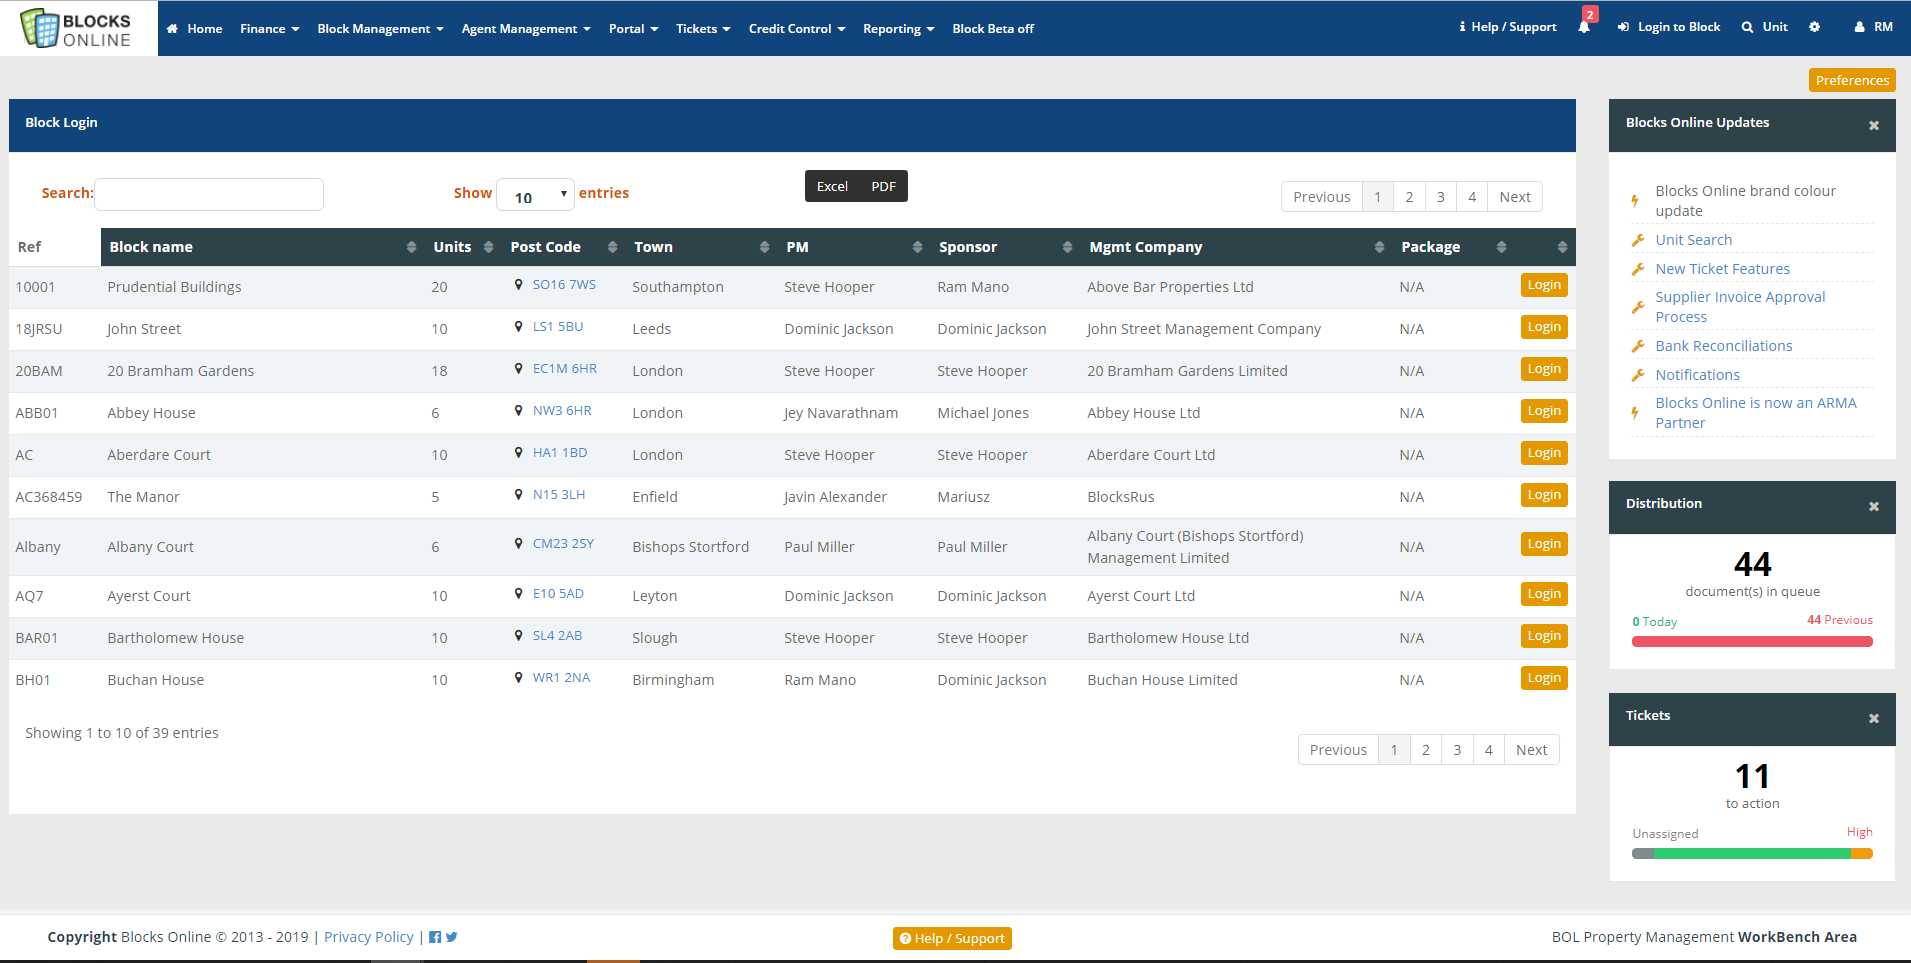Open the Show entries count dropdown
This screenshot has width=1911, height=963.
click(536, 195)
